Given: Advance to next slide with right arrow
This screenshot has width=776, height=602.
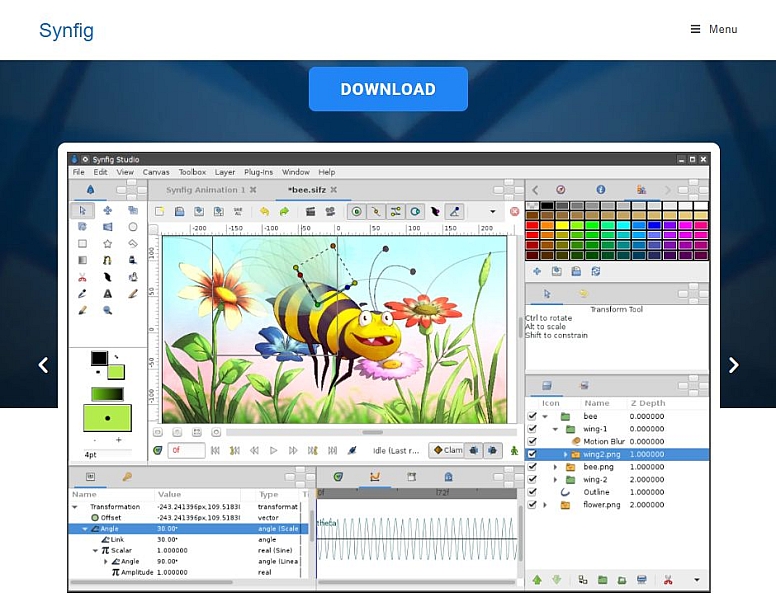Looking at the screenshot, I should click(733, 365).
